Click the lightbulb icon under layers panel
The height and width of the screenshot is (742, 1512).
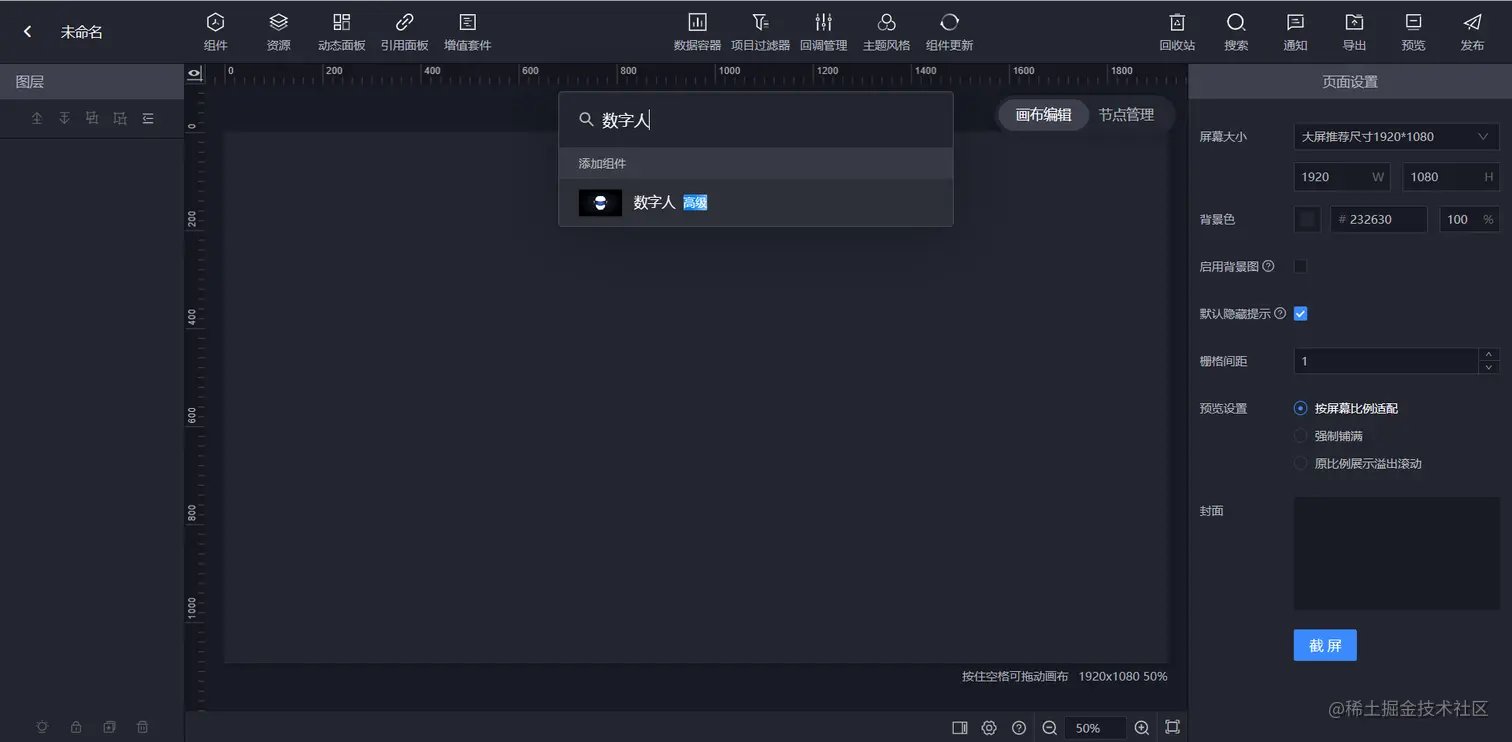tap(42, 727)
